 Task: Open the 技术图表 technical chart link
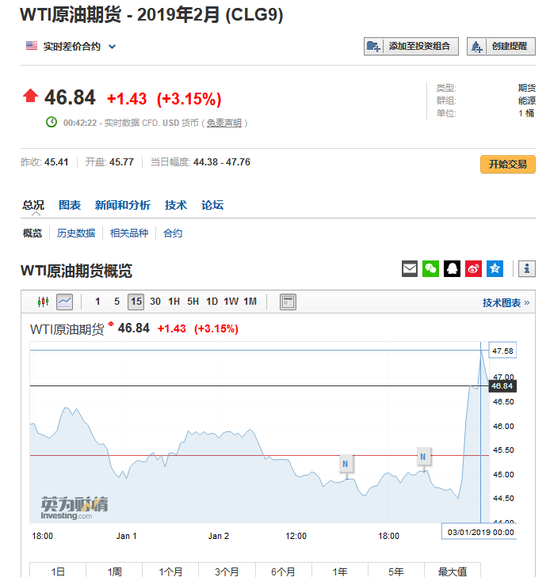click(506, 303)
